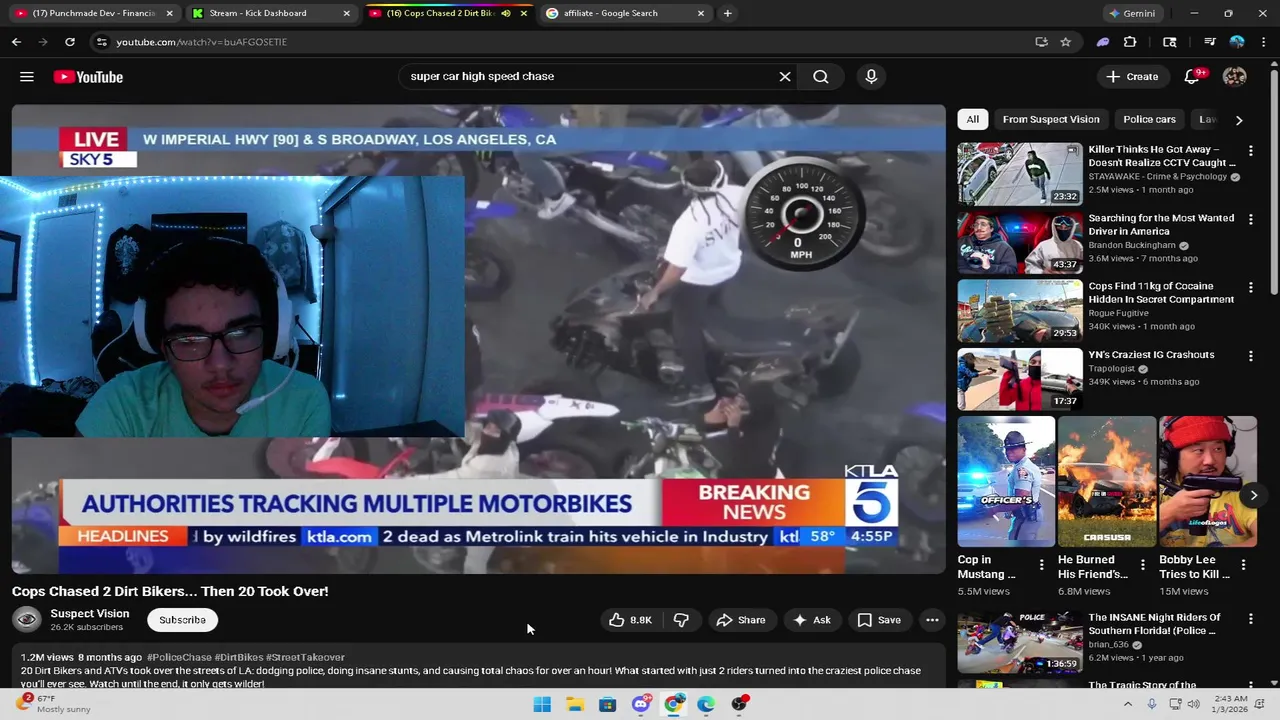Open Microsoft Edge from taskbar
The image size is (1280, 720).
(x=706, y=704)
